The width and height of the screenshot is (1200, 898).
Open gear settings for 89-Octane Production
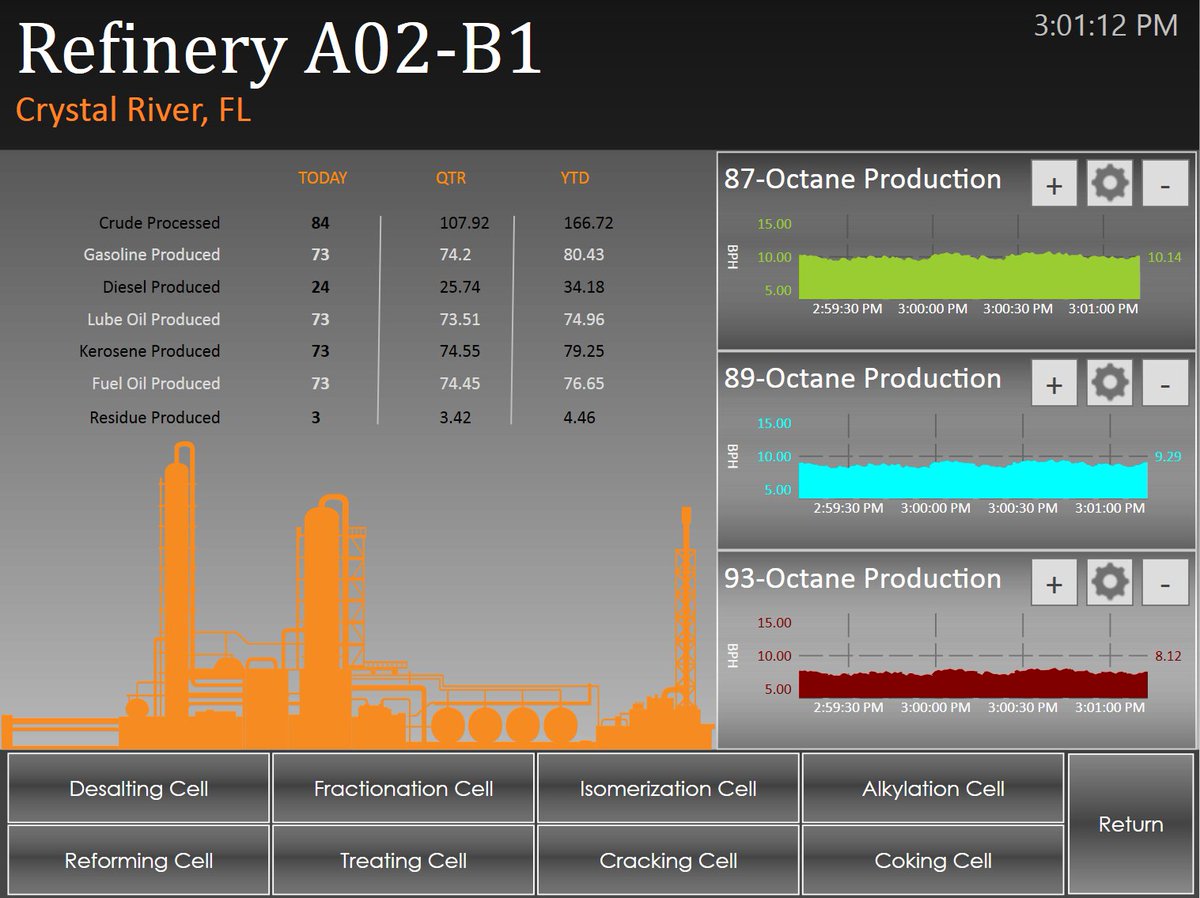point(1110,383)
